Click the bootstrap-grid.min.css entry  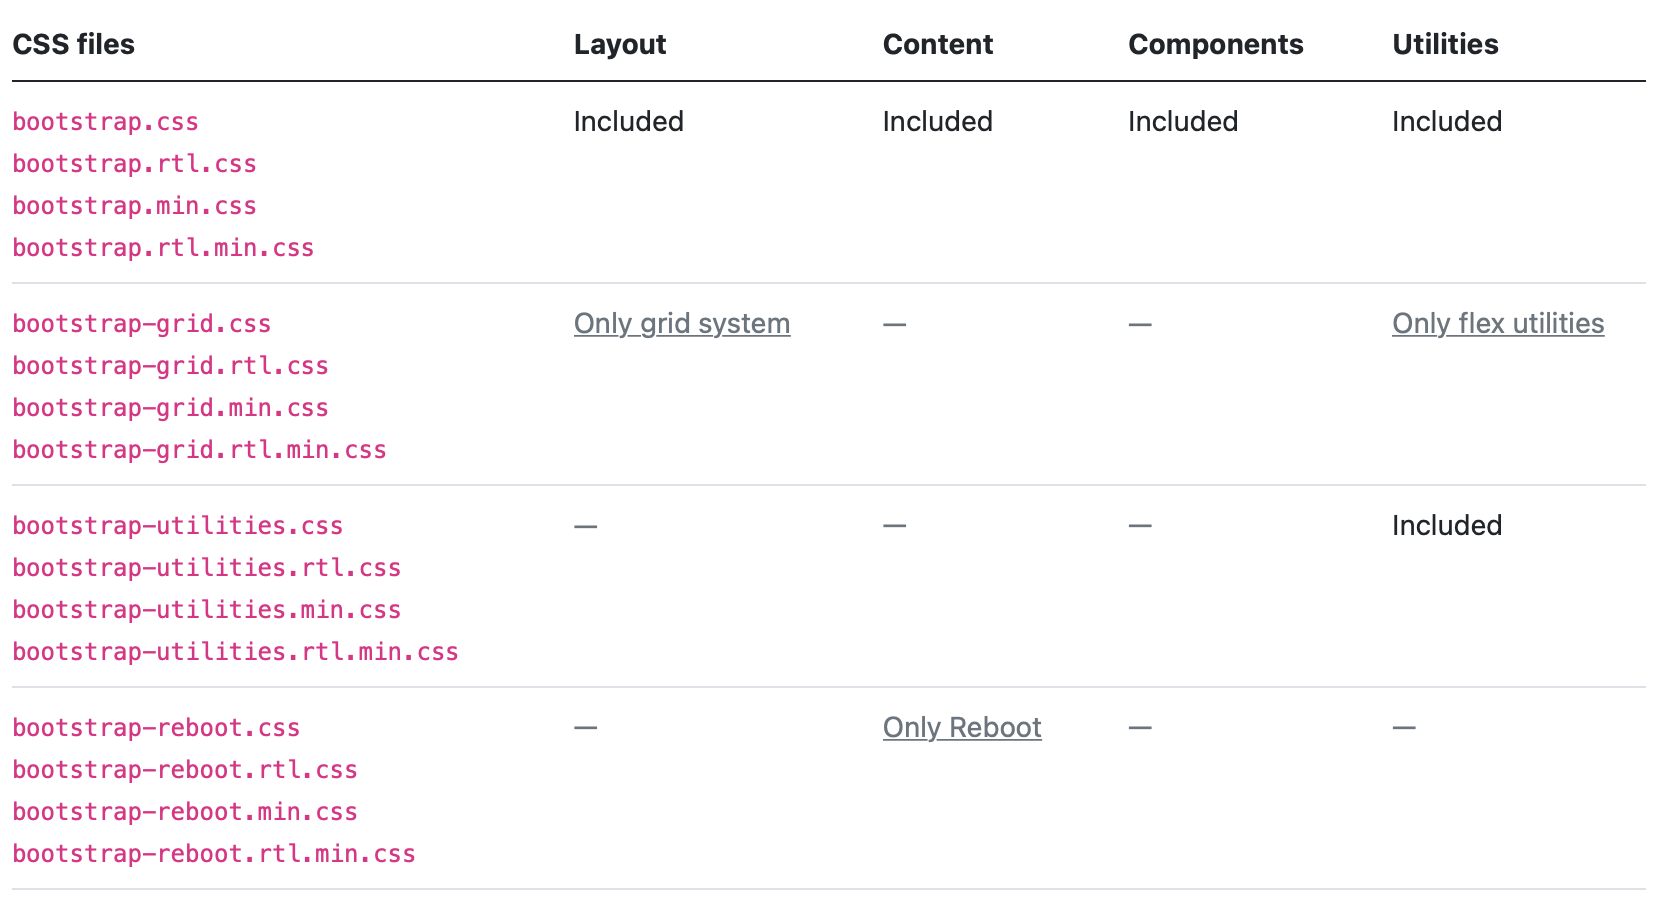pos(170,408)
